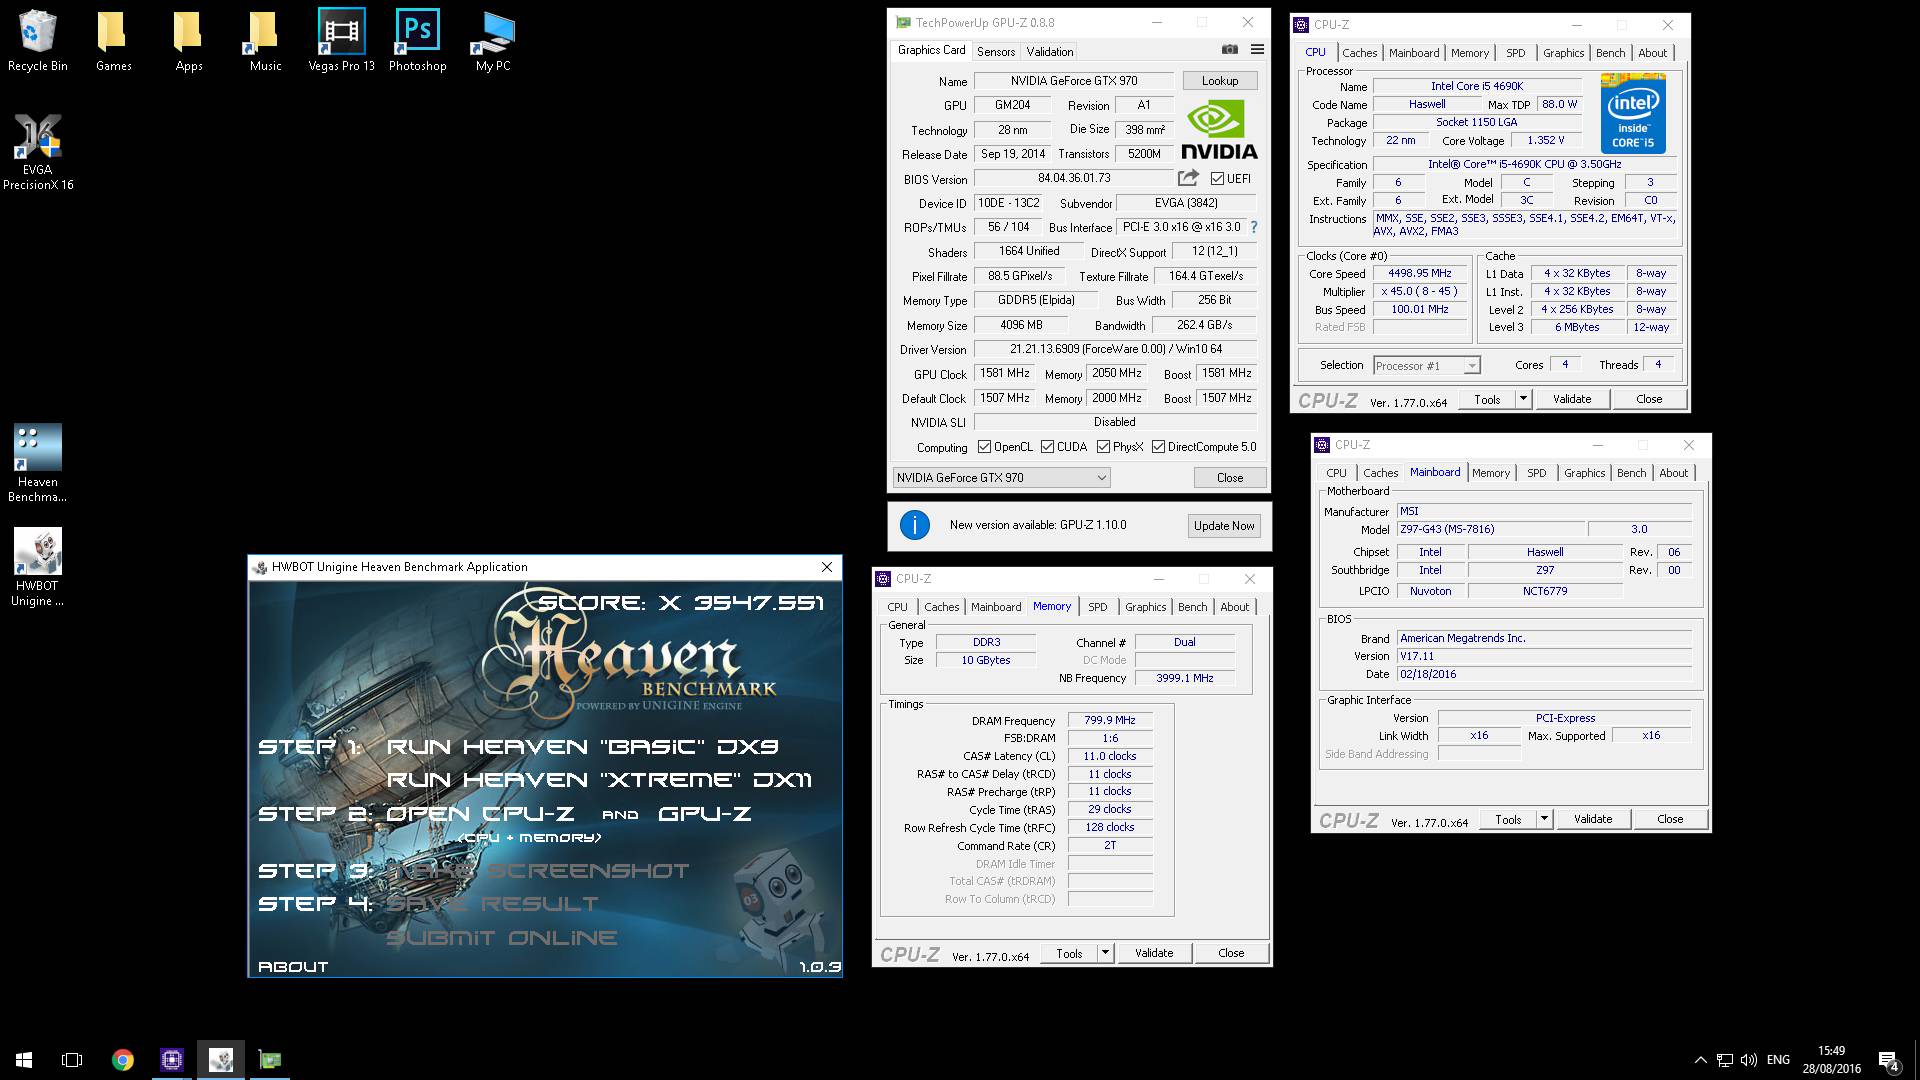Open the Windows Start button

[24, 1060]
